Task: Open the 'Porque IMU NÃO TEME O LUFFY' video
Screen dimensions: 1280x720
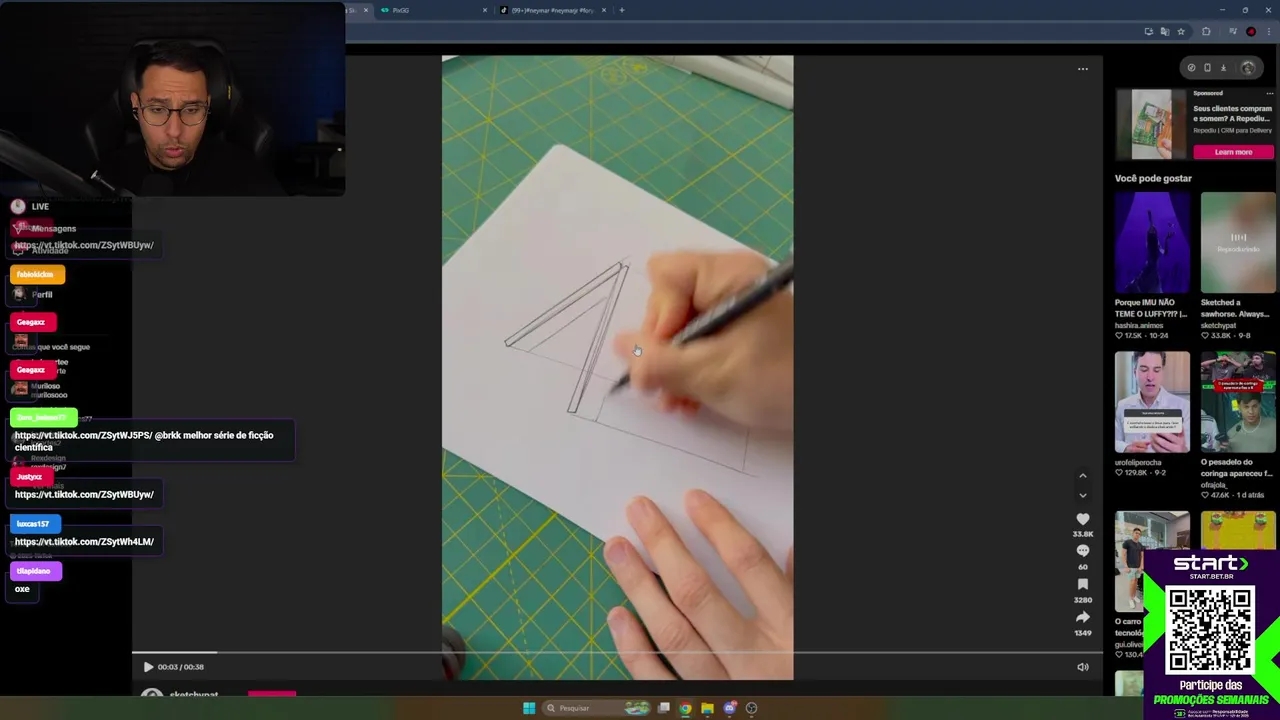Action: click(x=1152, y=243)
